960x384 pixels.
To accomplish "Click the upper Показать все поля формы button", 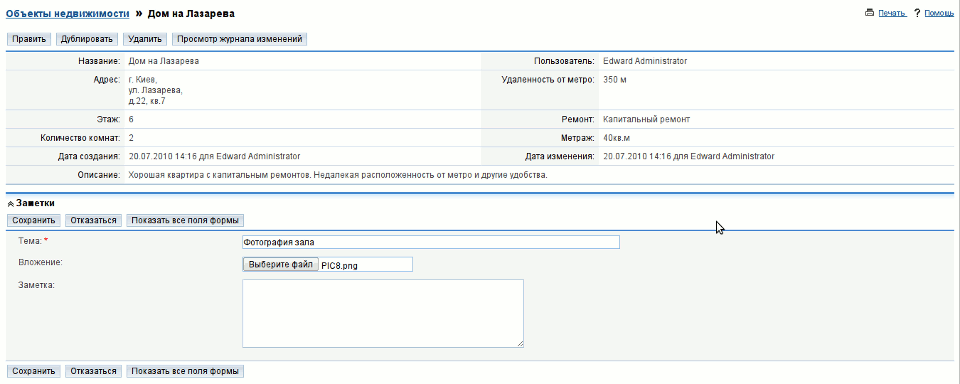I will point(185,220).
